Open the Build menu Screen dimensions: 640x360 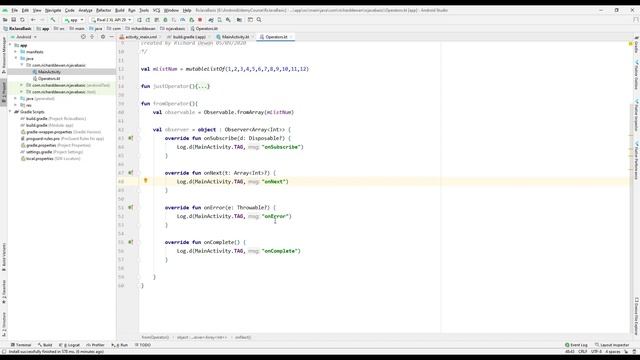pos(120,10)
